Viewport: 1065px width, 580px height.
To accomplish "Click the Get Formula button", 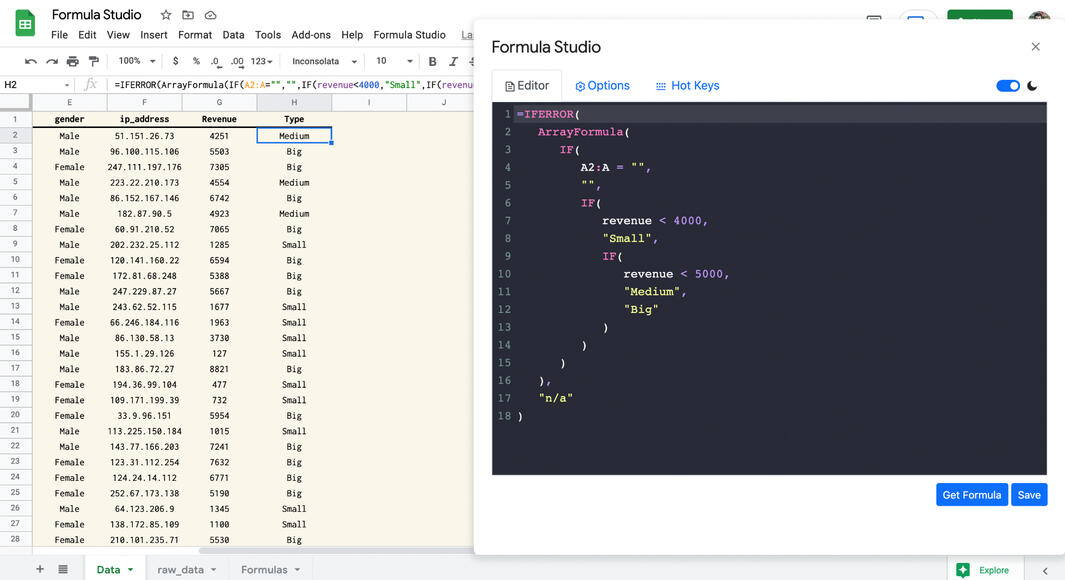I will coord(971,494).
